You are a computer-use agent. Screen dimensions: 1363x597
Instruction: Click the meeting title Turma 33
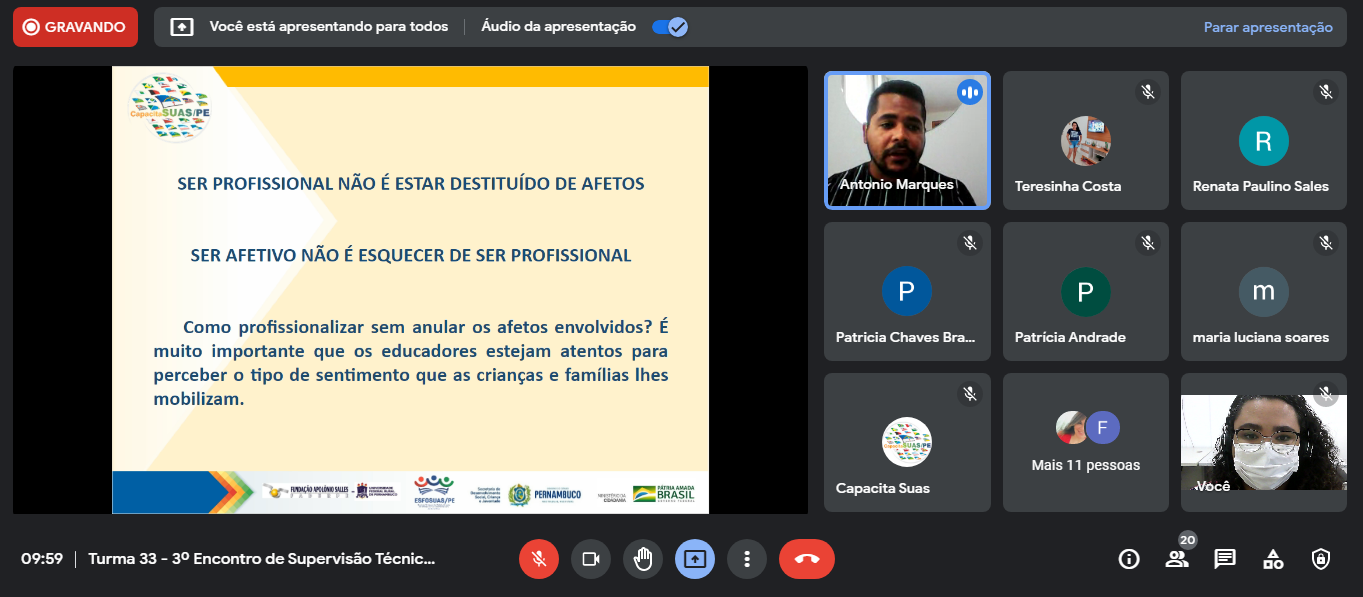(262, 559)
